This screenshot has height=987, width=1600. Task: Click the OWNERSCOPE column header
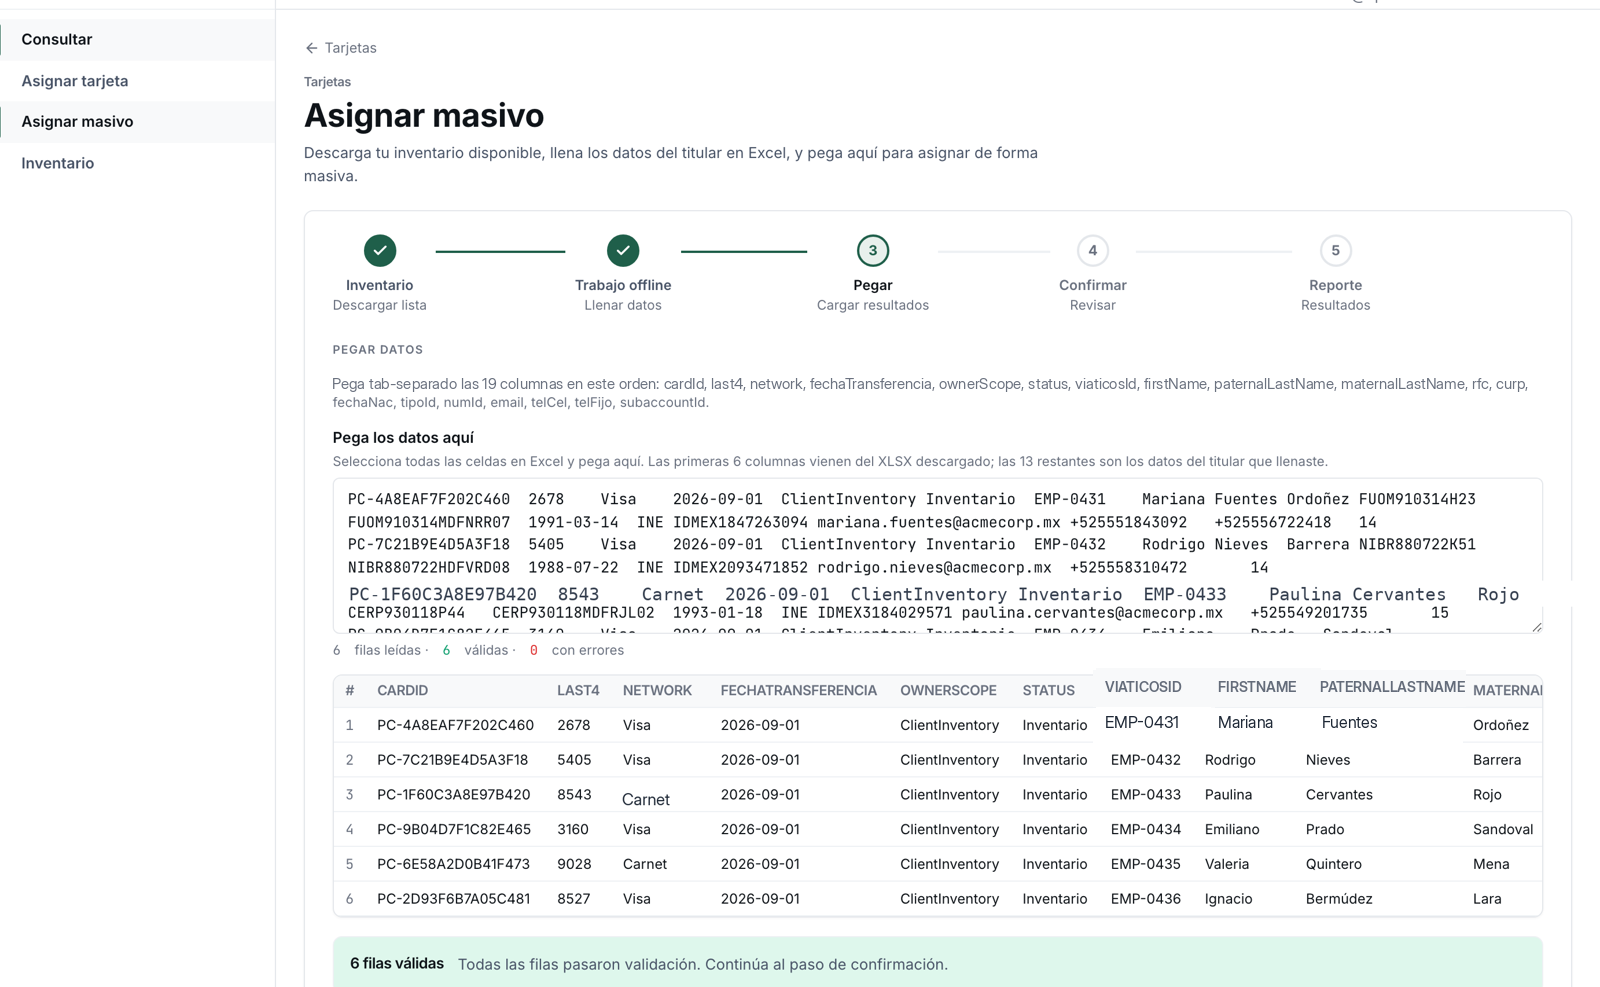pyautogui.click(x=948, y=691)
